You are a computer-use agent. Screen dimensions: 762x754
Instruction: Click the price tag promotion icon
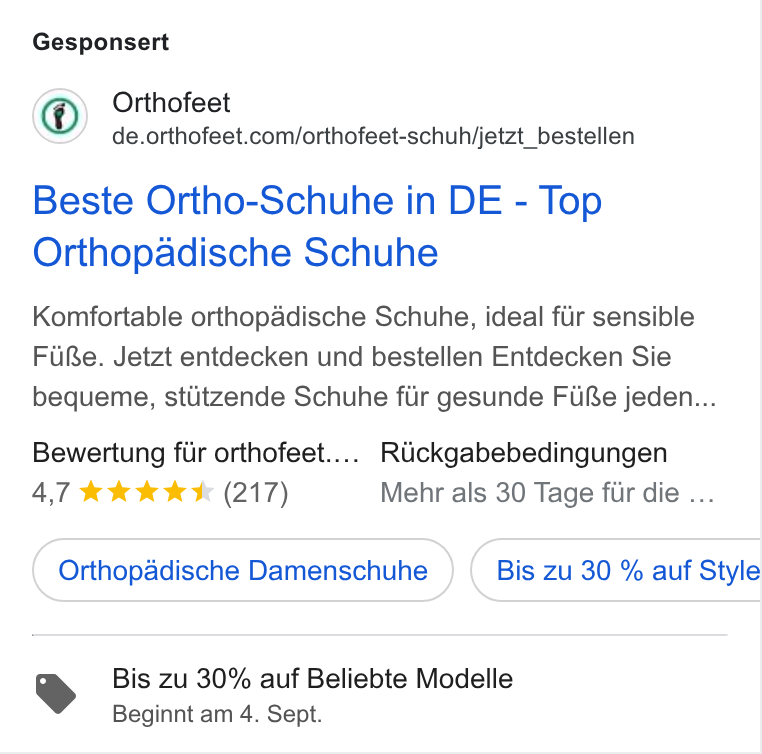[56, 694]
